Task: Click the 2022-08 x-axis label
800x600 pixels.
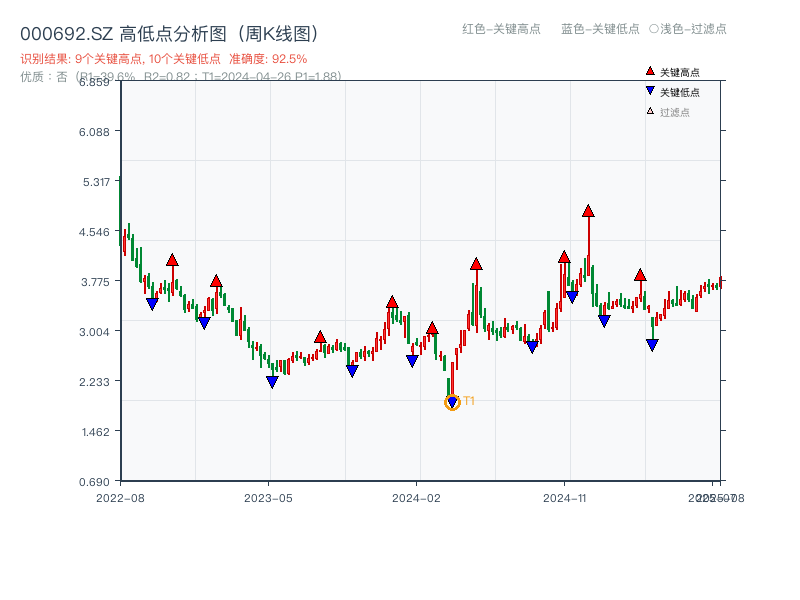Action: click(x=120, y=498)
